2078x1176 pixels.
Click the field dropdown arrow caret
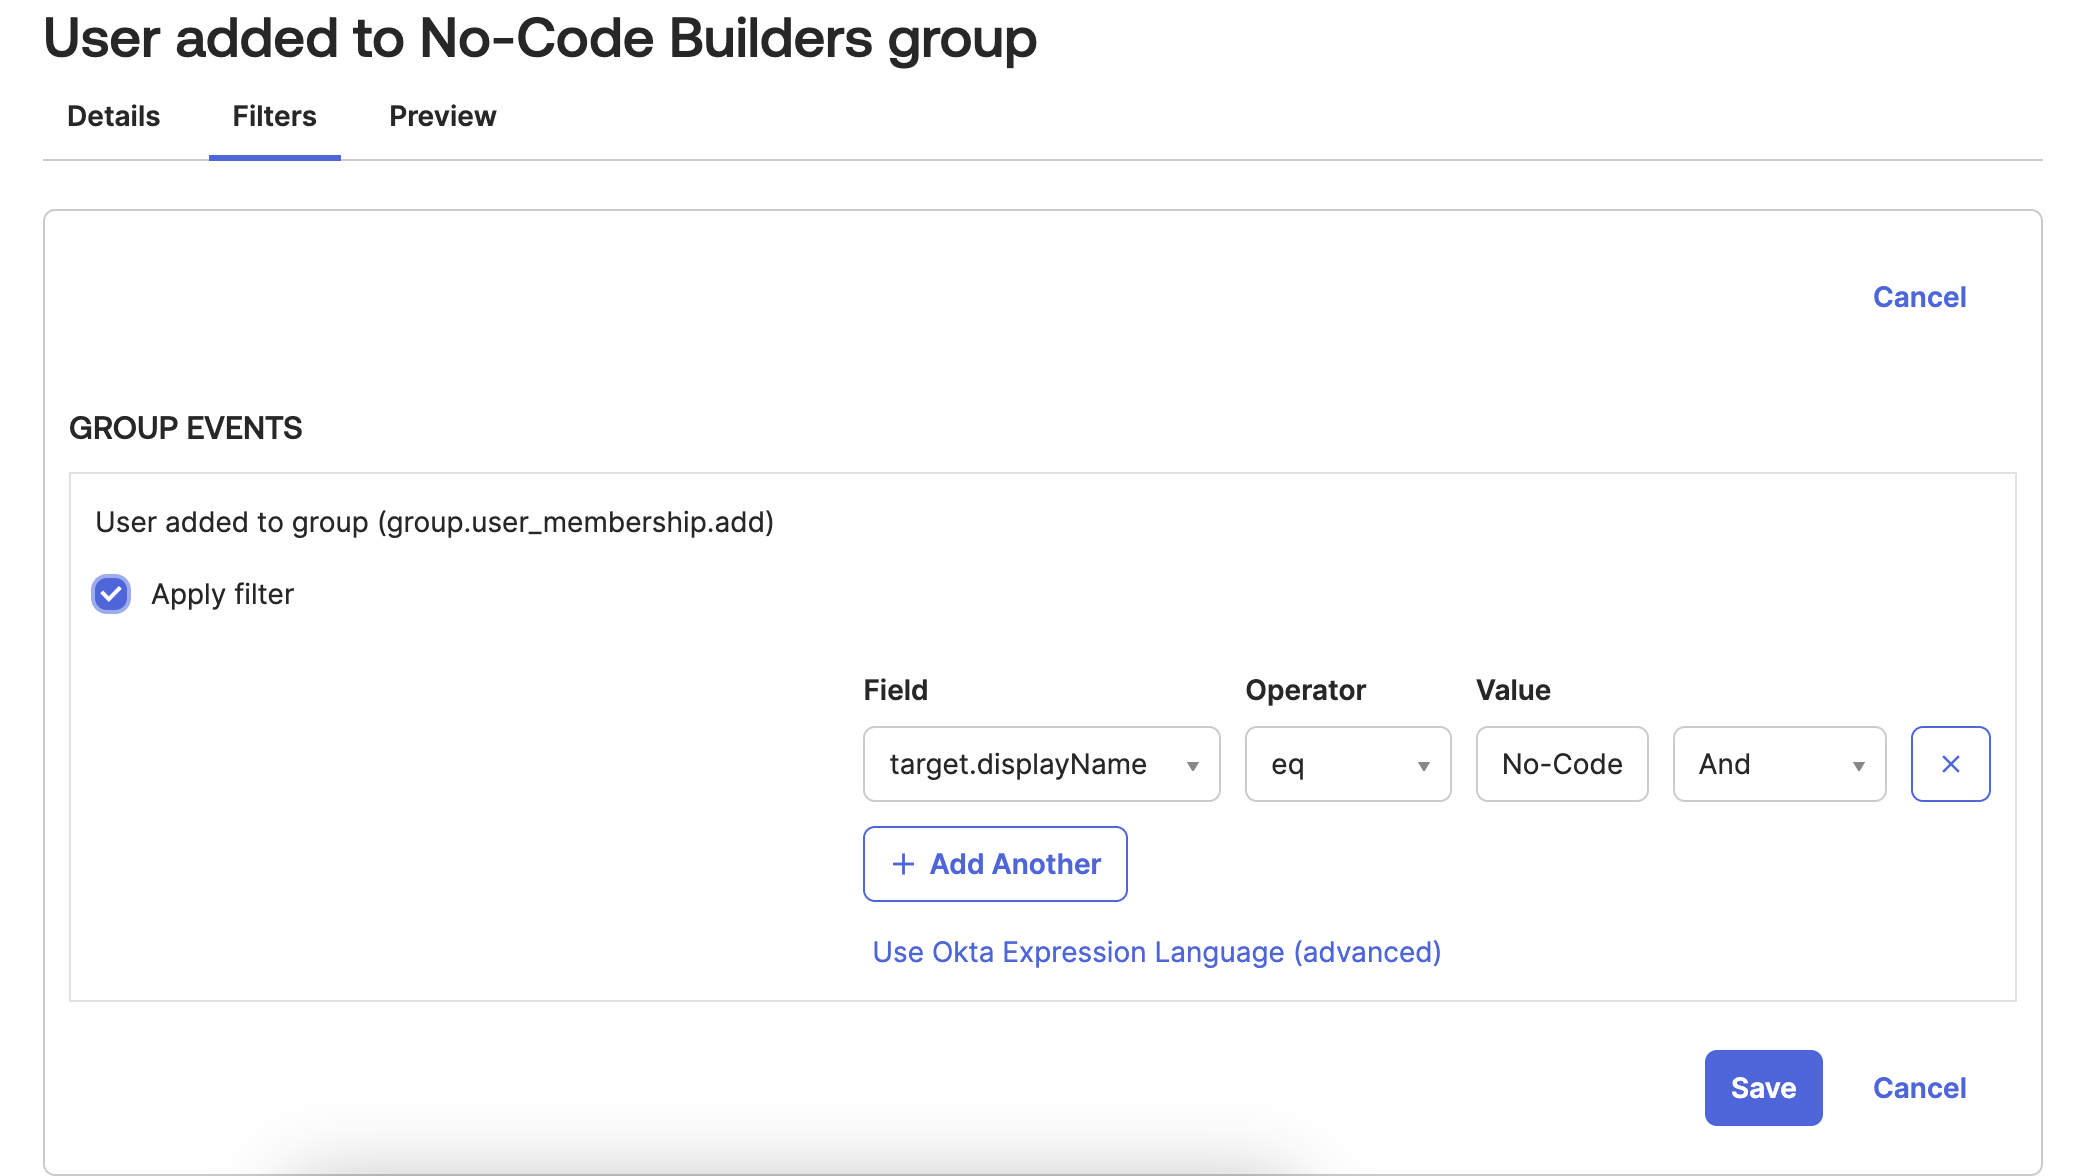pos(1192,766)
